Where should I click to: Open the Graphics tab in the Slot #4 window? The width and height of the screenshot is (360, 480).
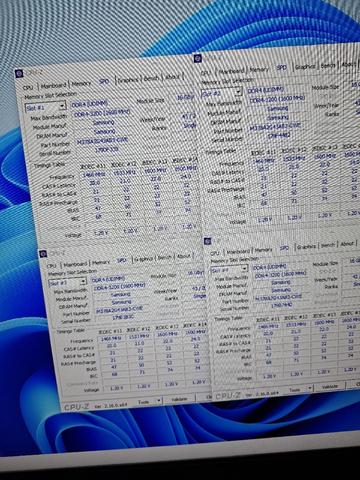coord(306,247)
